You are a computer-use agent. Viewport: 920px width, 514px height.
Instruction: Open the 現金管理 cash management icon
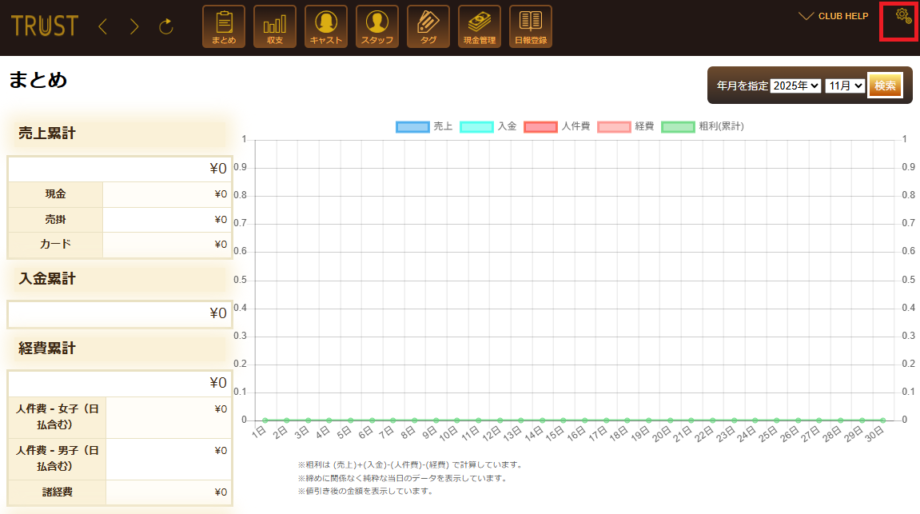(479, 26)
